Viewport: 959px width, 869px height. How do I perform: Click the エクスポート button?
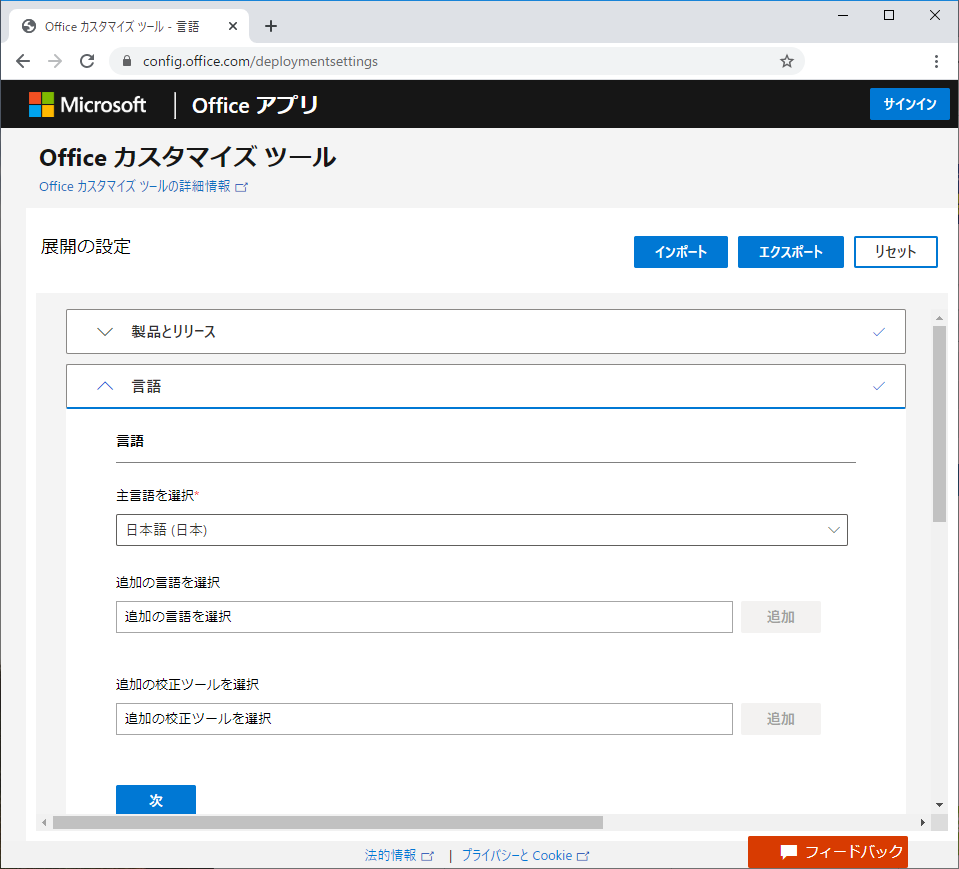[x=790, y=252]
